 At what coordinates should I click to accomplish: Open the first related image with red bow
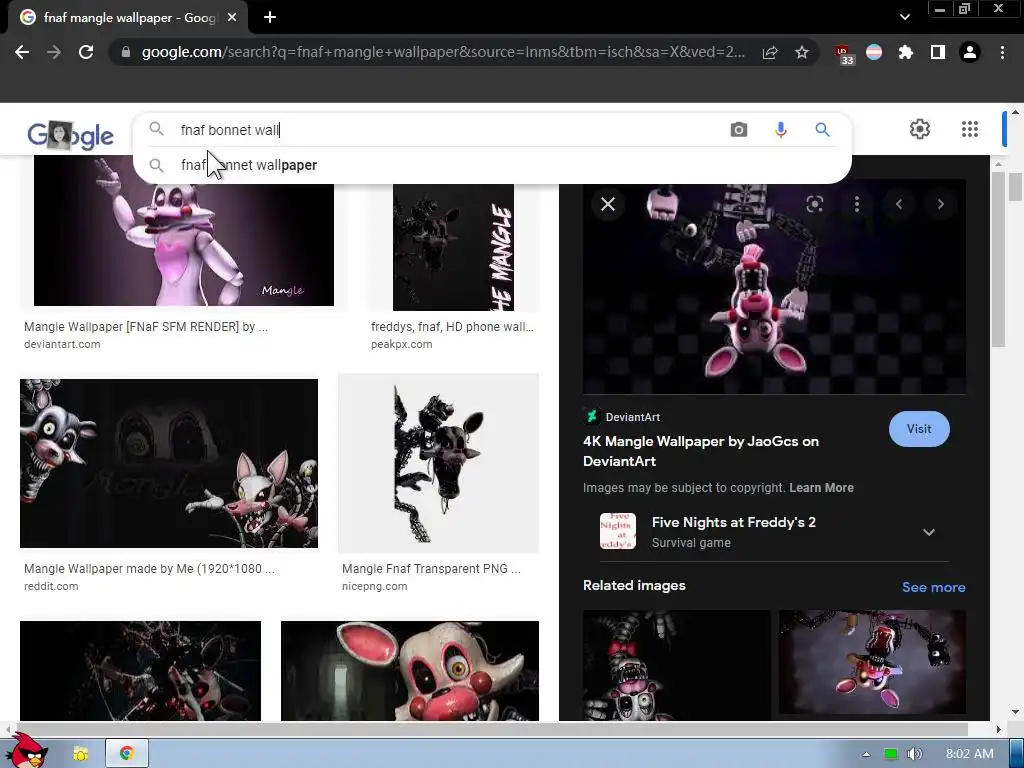pyautogui.click(x=676, y=665)
